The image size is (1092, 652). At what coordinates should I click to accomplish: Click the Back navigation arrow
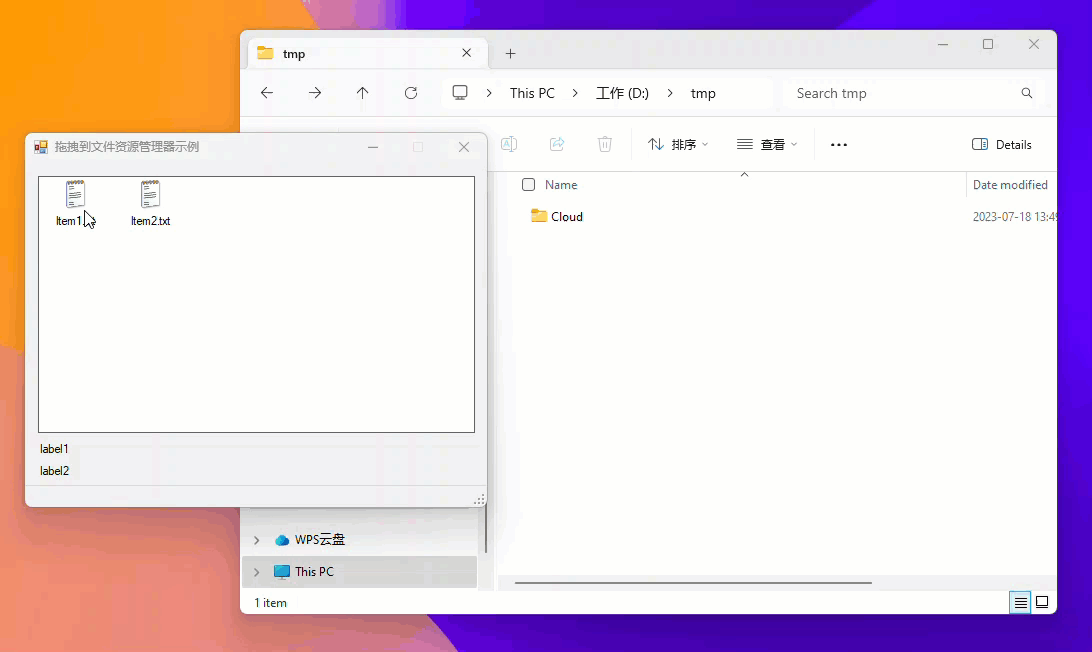tap(267, 93)
